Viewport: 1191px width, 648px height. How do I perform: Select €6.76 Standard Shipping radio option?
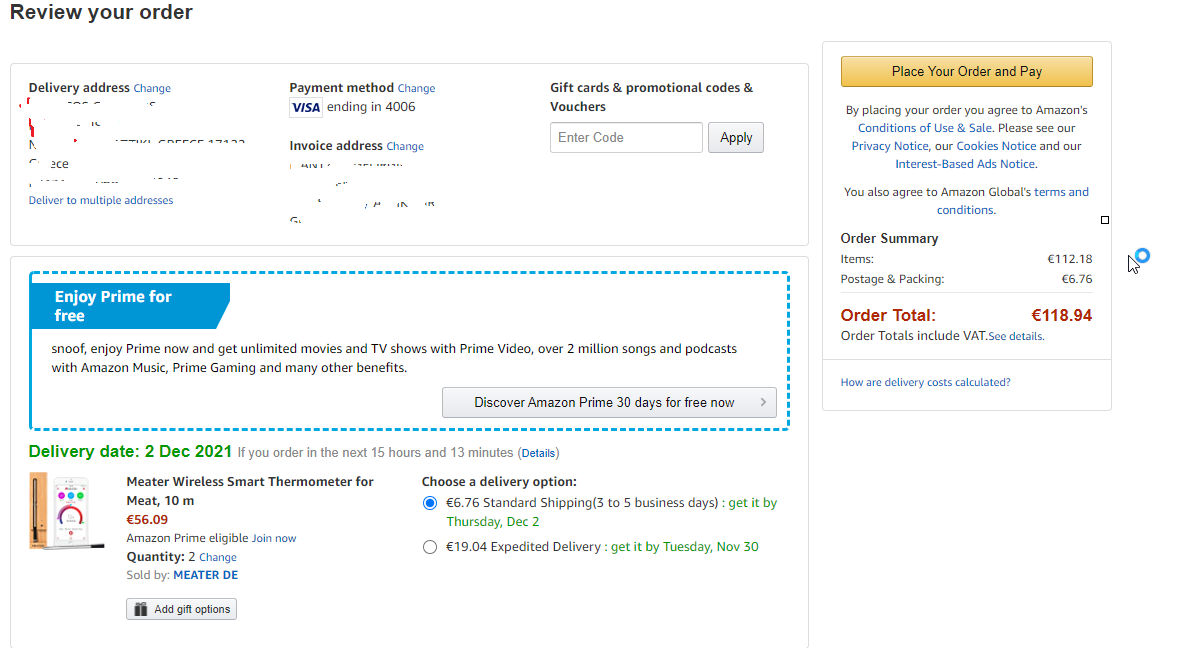[430, 503]
